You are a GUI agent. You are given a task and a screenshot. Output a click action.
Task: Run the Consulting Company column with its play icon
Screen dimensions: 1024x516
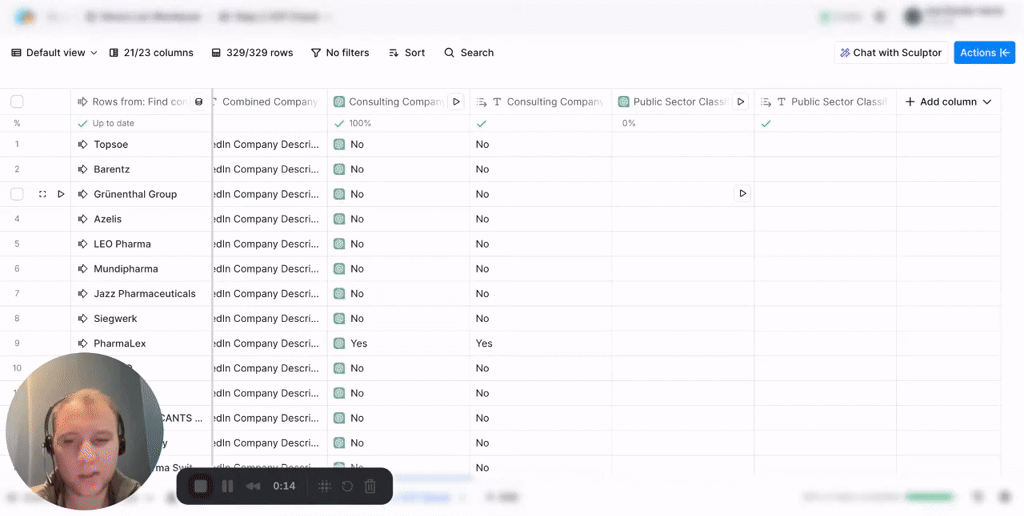tap(456, 102)
